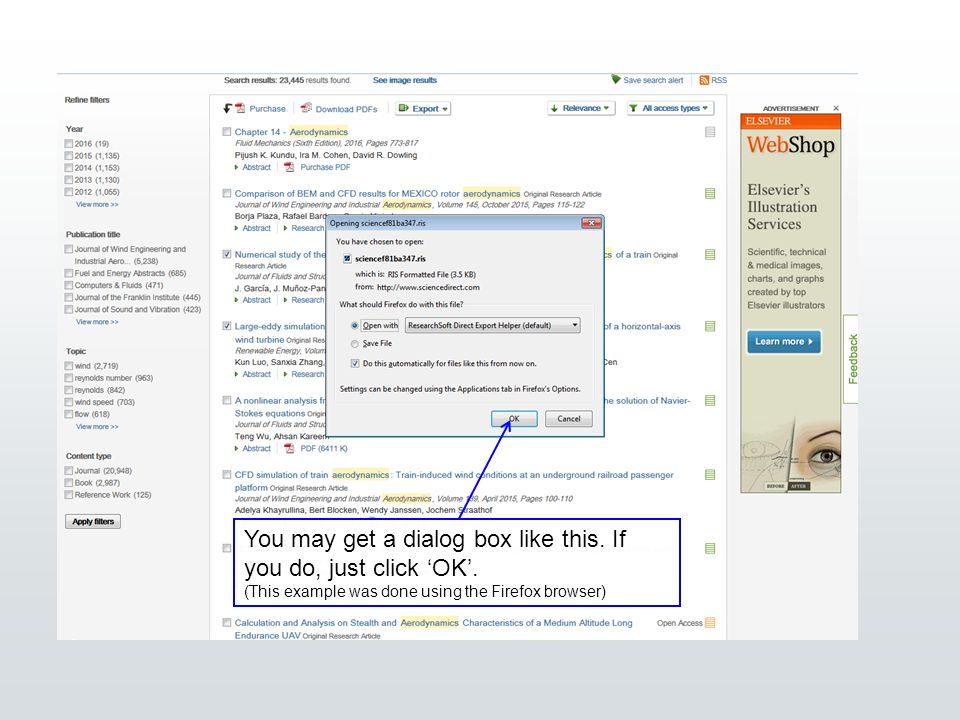Image resolution: width=960 pixels, height=720 pixels.
Task: Click the Apply filters button
Action: pyautogui.click(x=93, y=522)
